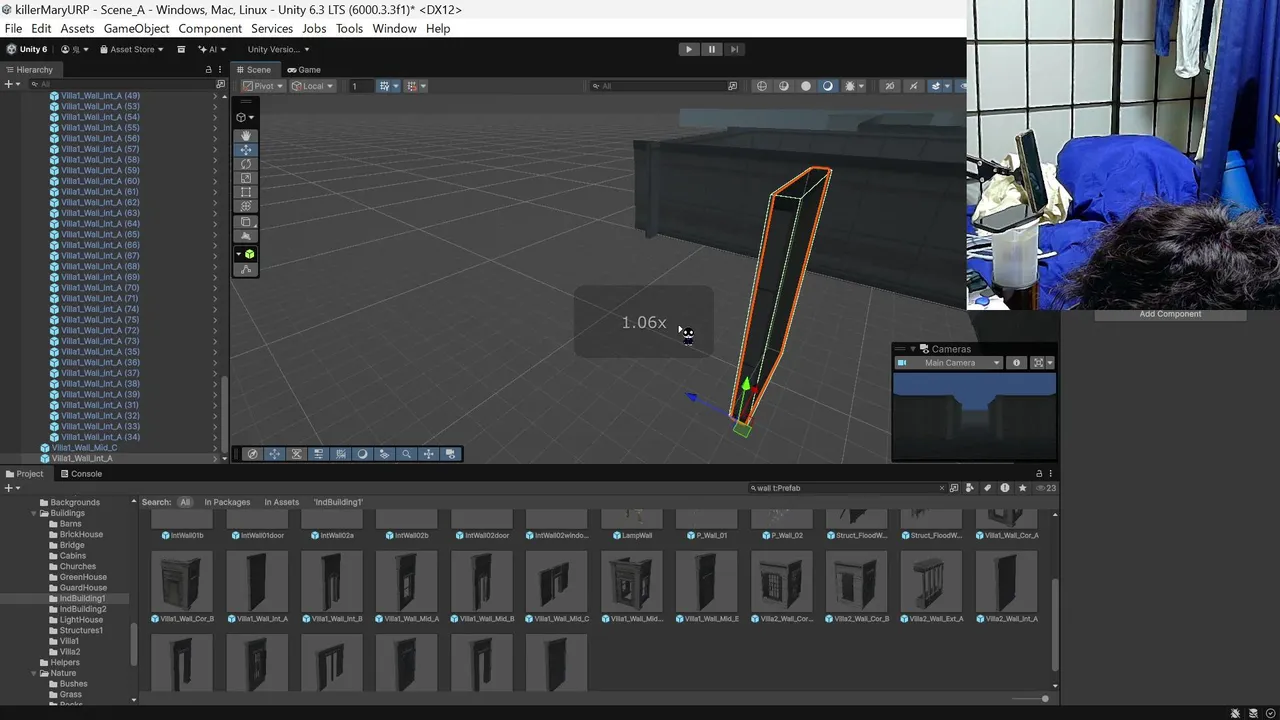Select the Rotate tool in scene tools
The image size is (1280, 720).
point(246,164)
